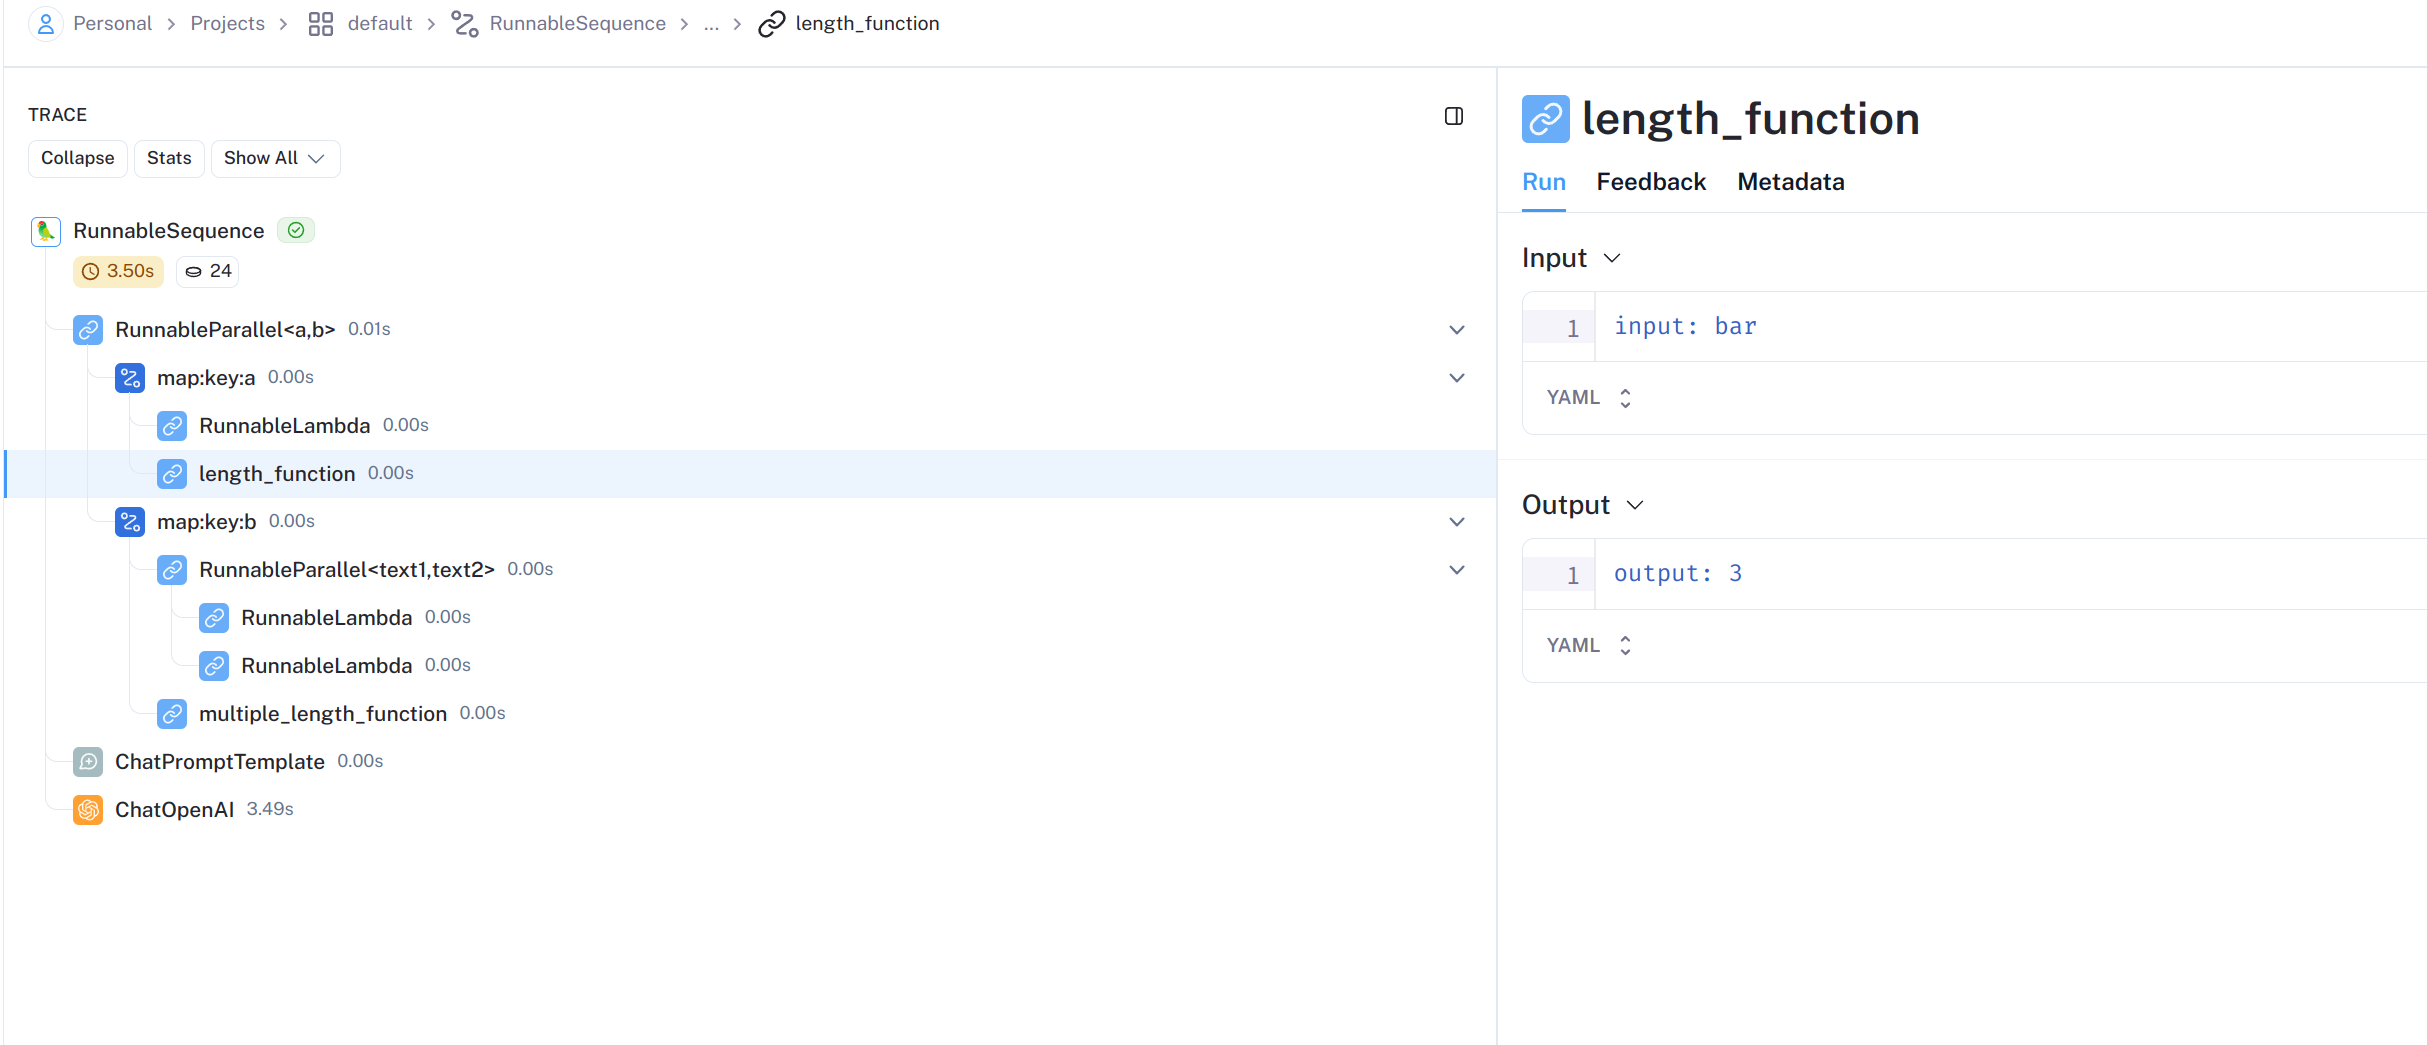Click the green success status badge

click(296, 231)
